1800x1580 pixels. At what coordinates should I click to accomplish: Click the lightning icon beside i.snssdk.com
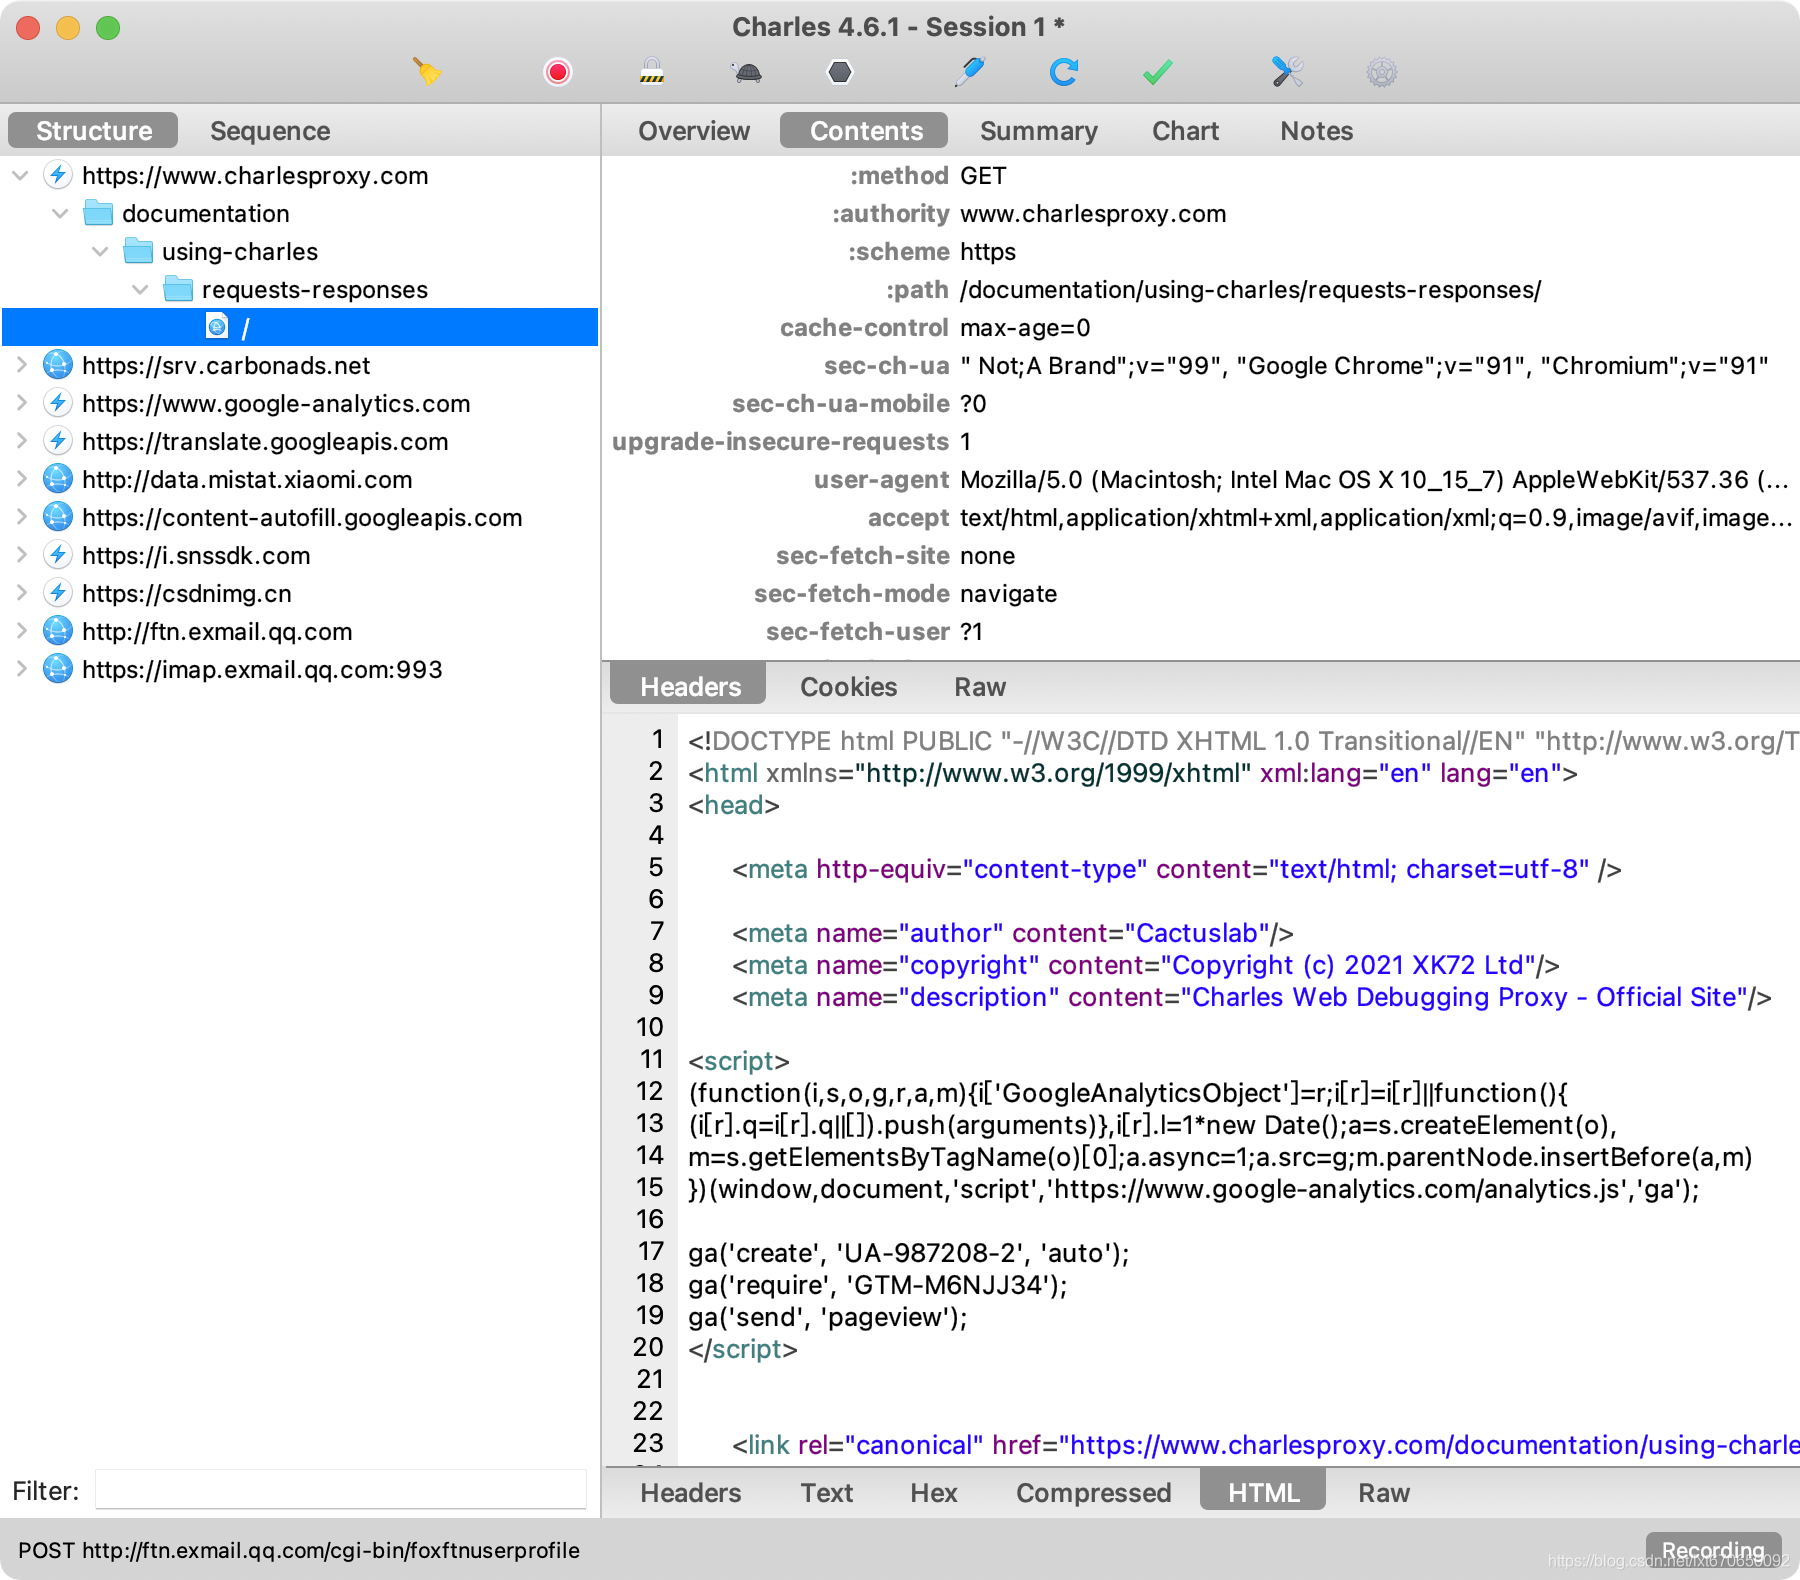[x=58, y=556]
